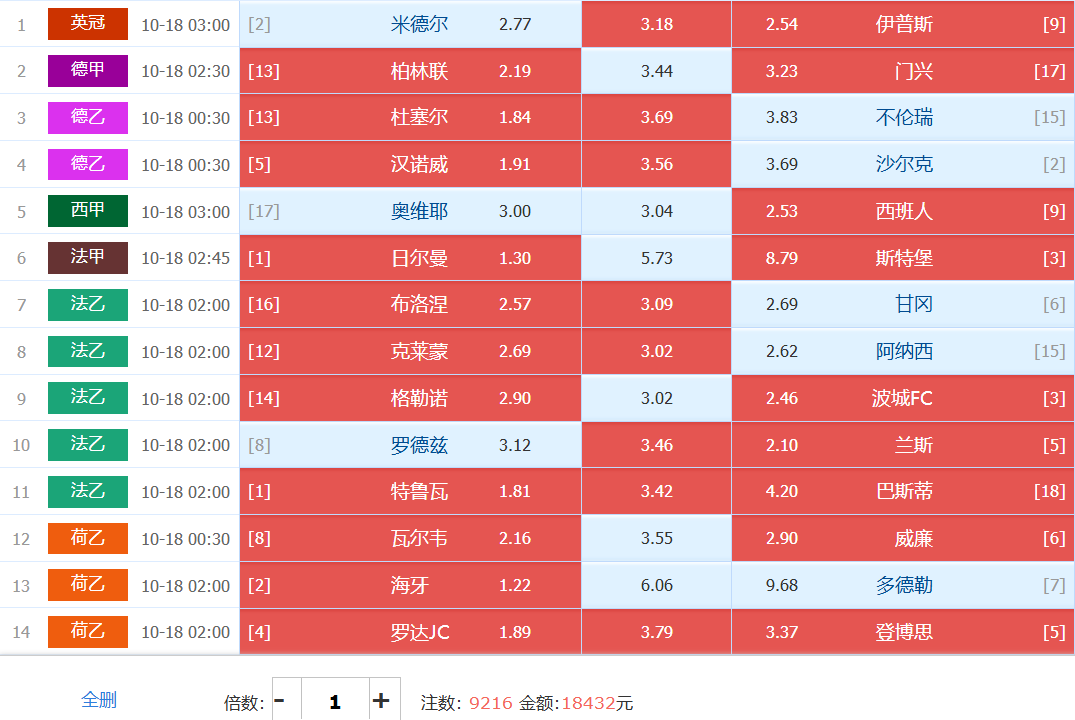Click the 法甲 league badge

[x=88, y=258]
